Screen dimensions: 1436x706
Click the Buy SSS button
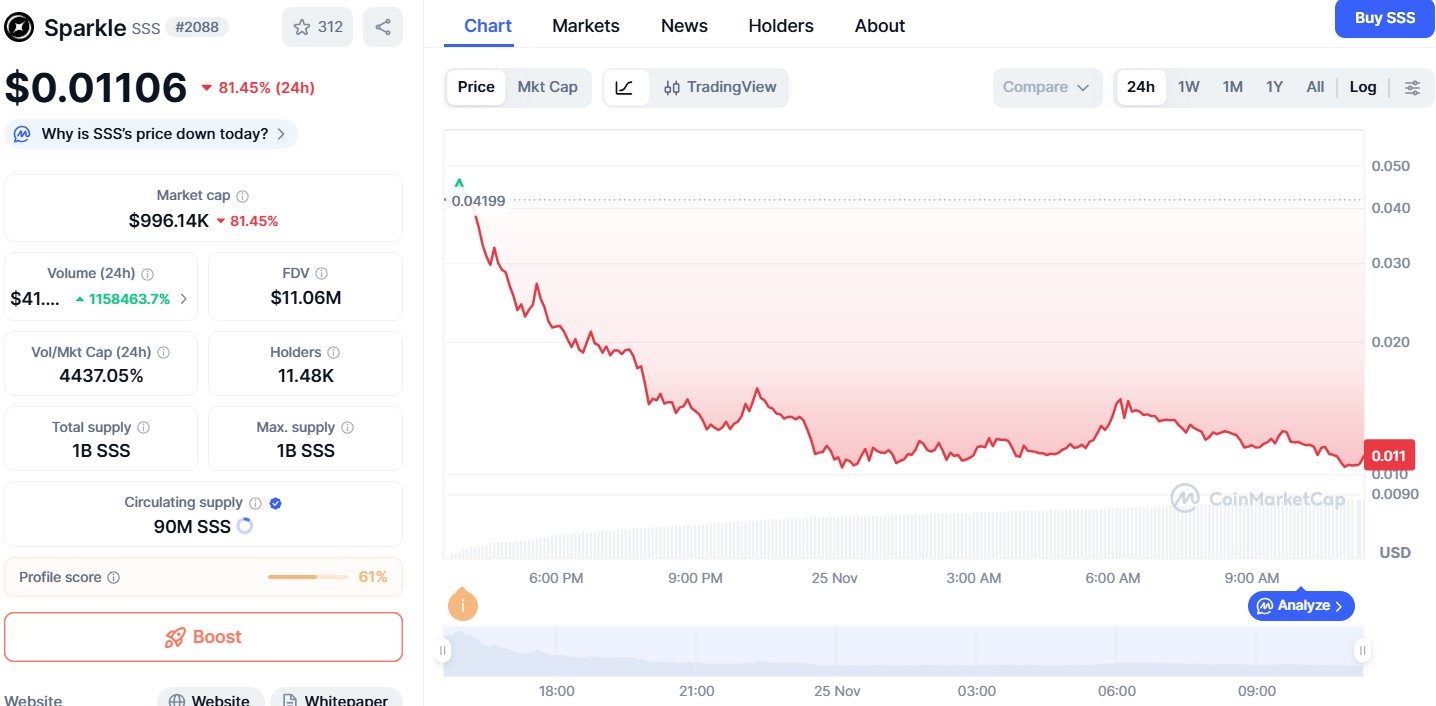click(1384, 18)
